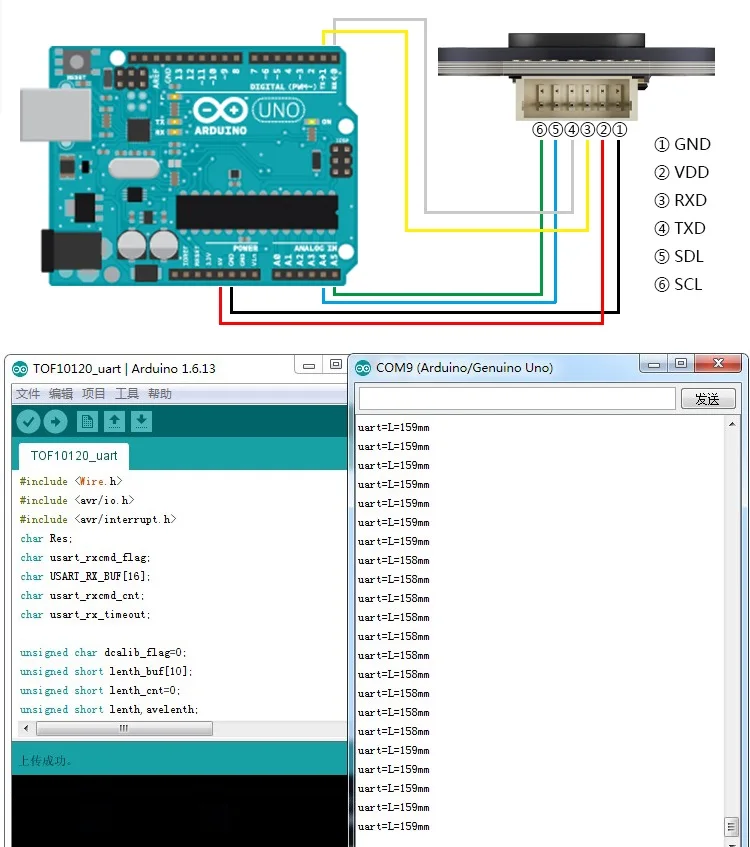750x847 pixels.
Task: Minimize the COM9 serial monitor window
Action: pyautogui.click(x=654, y=364)
